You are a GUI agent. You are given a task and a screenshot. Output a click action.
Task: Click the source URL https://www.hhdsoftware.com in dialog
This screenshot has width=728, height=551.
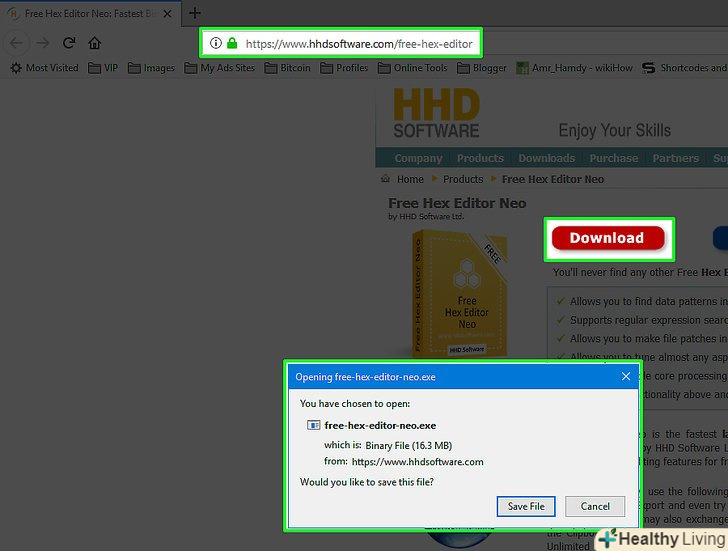417,462
